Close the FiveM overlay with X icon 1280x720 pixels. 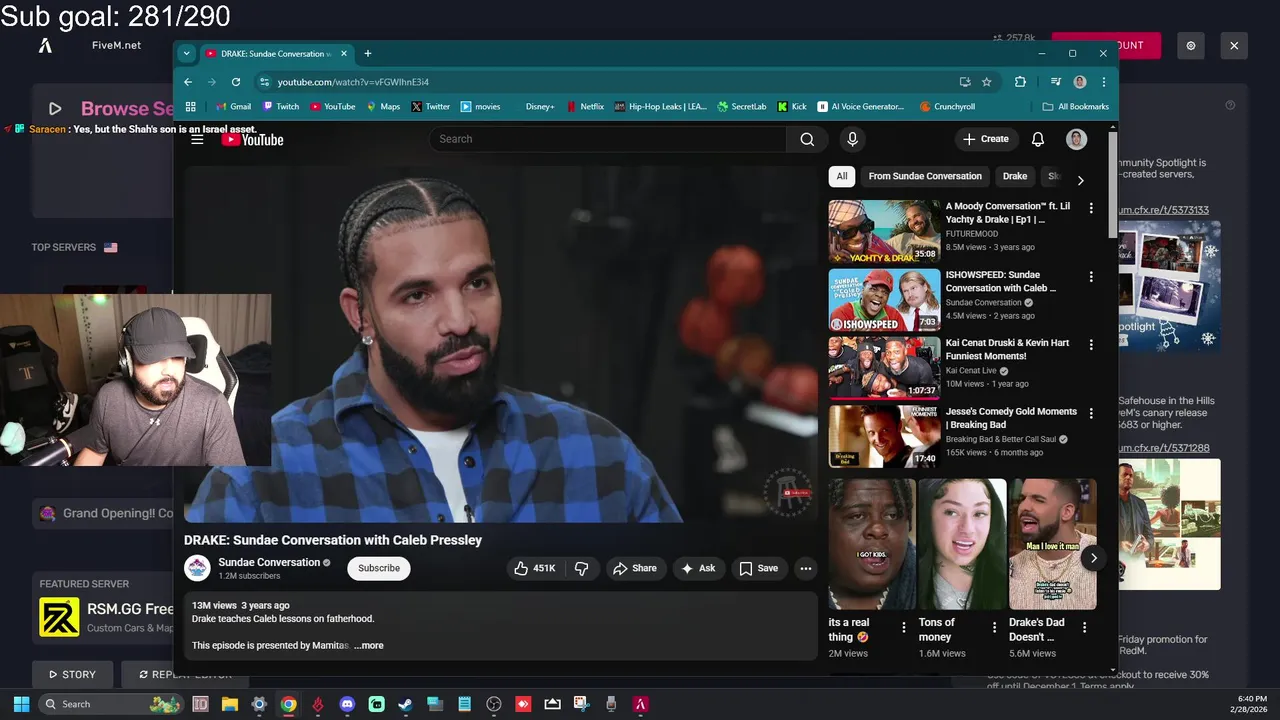point(1234,45)
